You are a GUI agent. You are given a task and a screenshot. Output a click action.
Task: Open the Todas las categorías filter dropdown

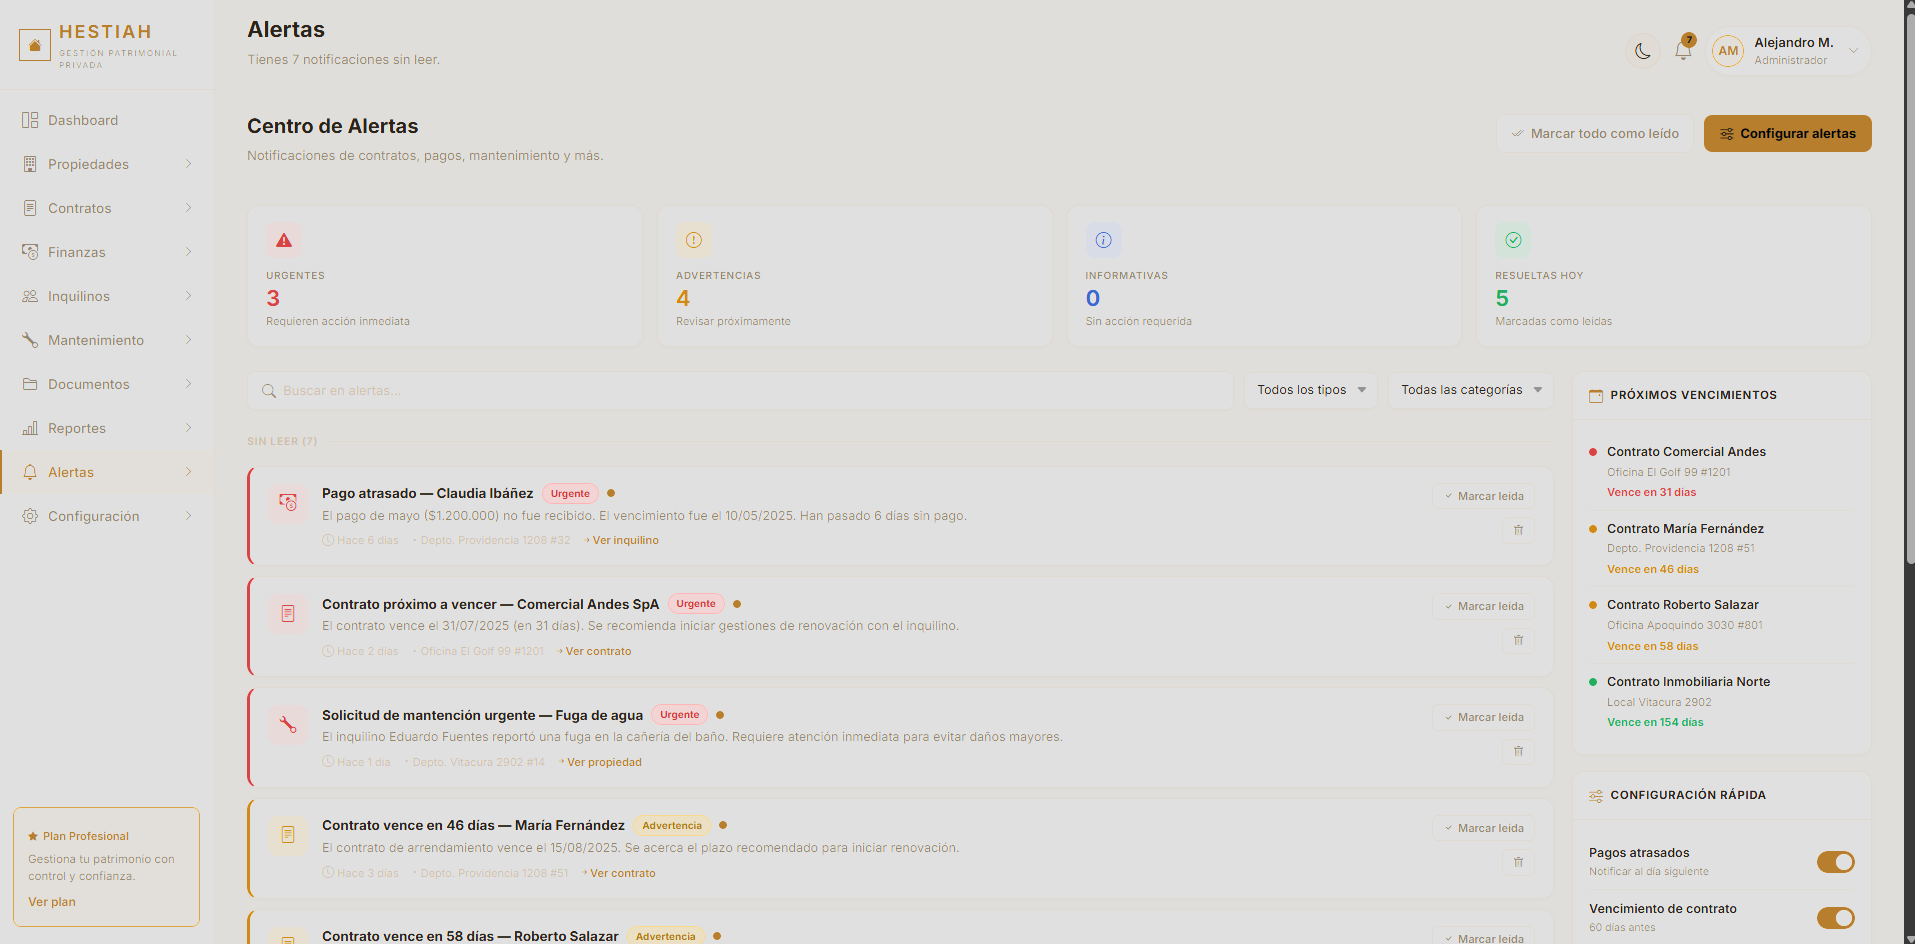(1471, 390)
